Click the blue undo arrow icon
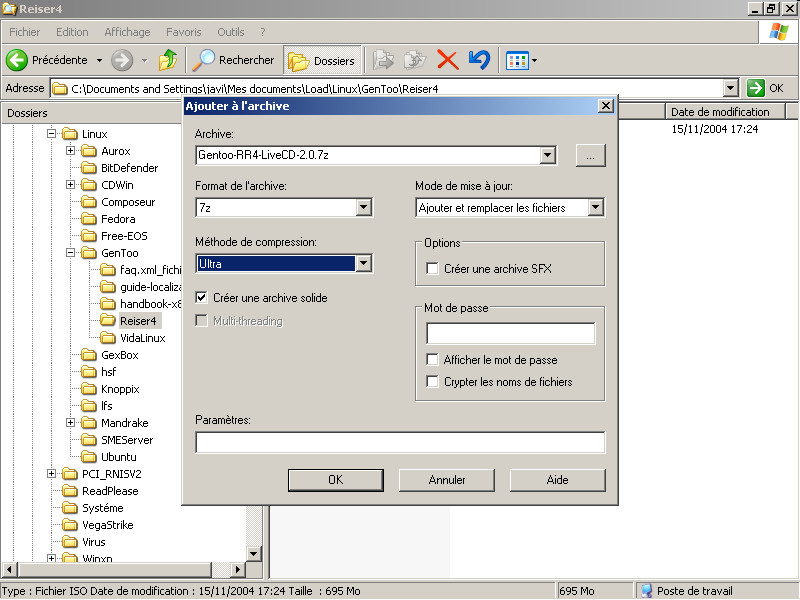Screen dimensions: 800x600 pyautogui.click(x=480, y=60)
